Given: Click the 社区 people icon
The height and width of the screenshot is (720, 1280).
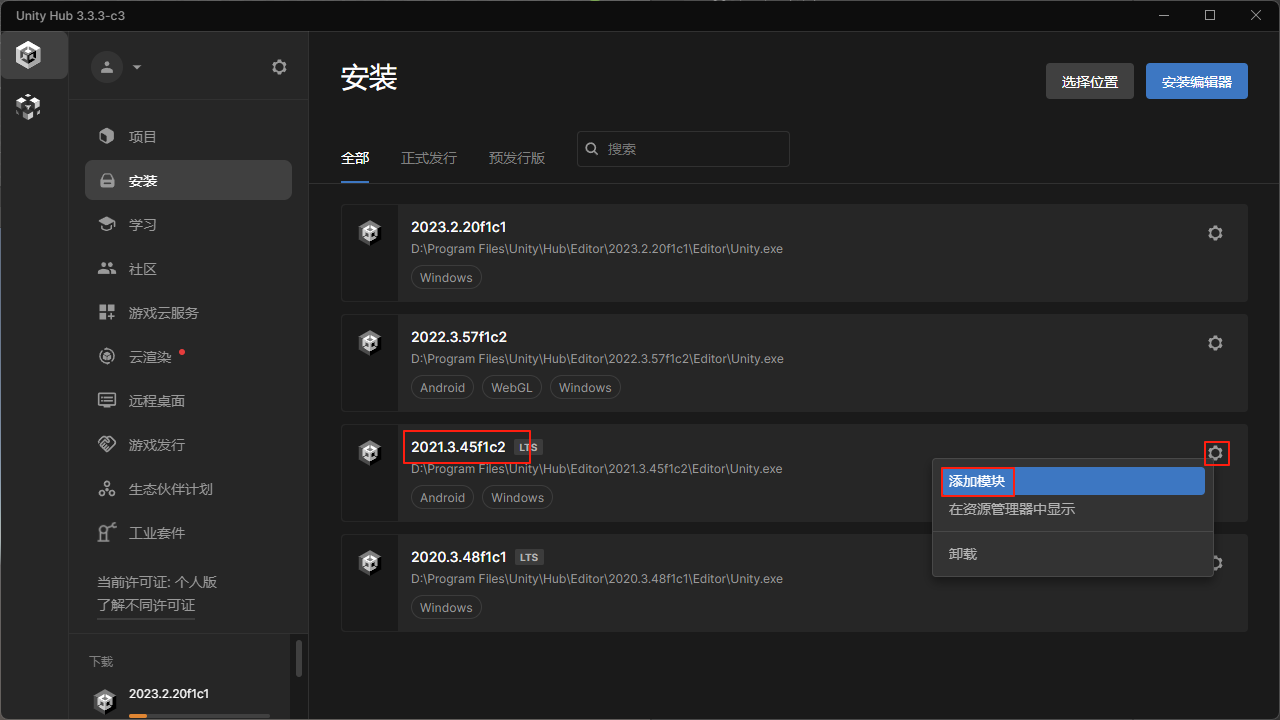Looking at the screenshot, I should point(107,268).
